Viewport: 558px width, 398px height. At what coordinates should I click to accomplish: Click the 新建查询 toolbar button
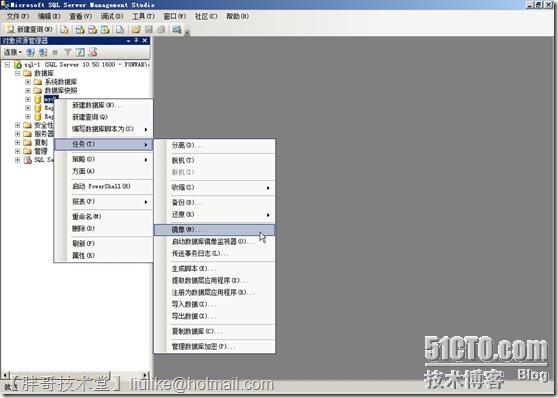[x=29, y=29]
